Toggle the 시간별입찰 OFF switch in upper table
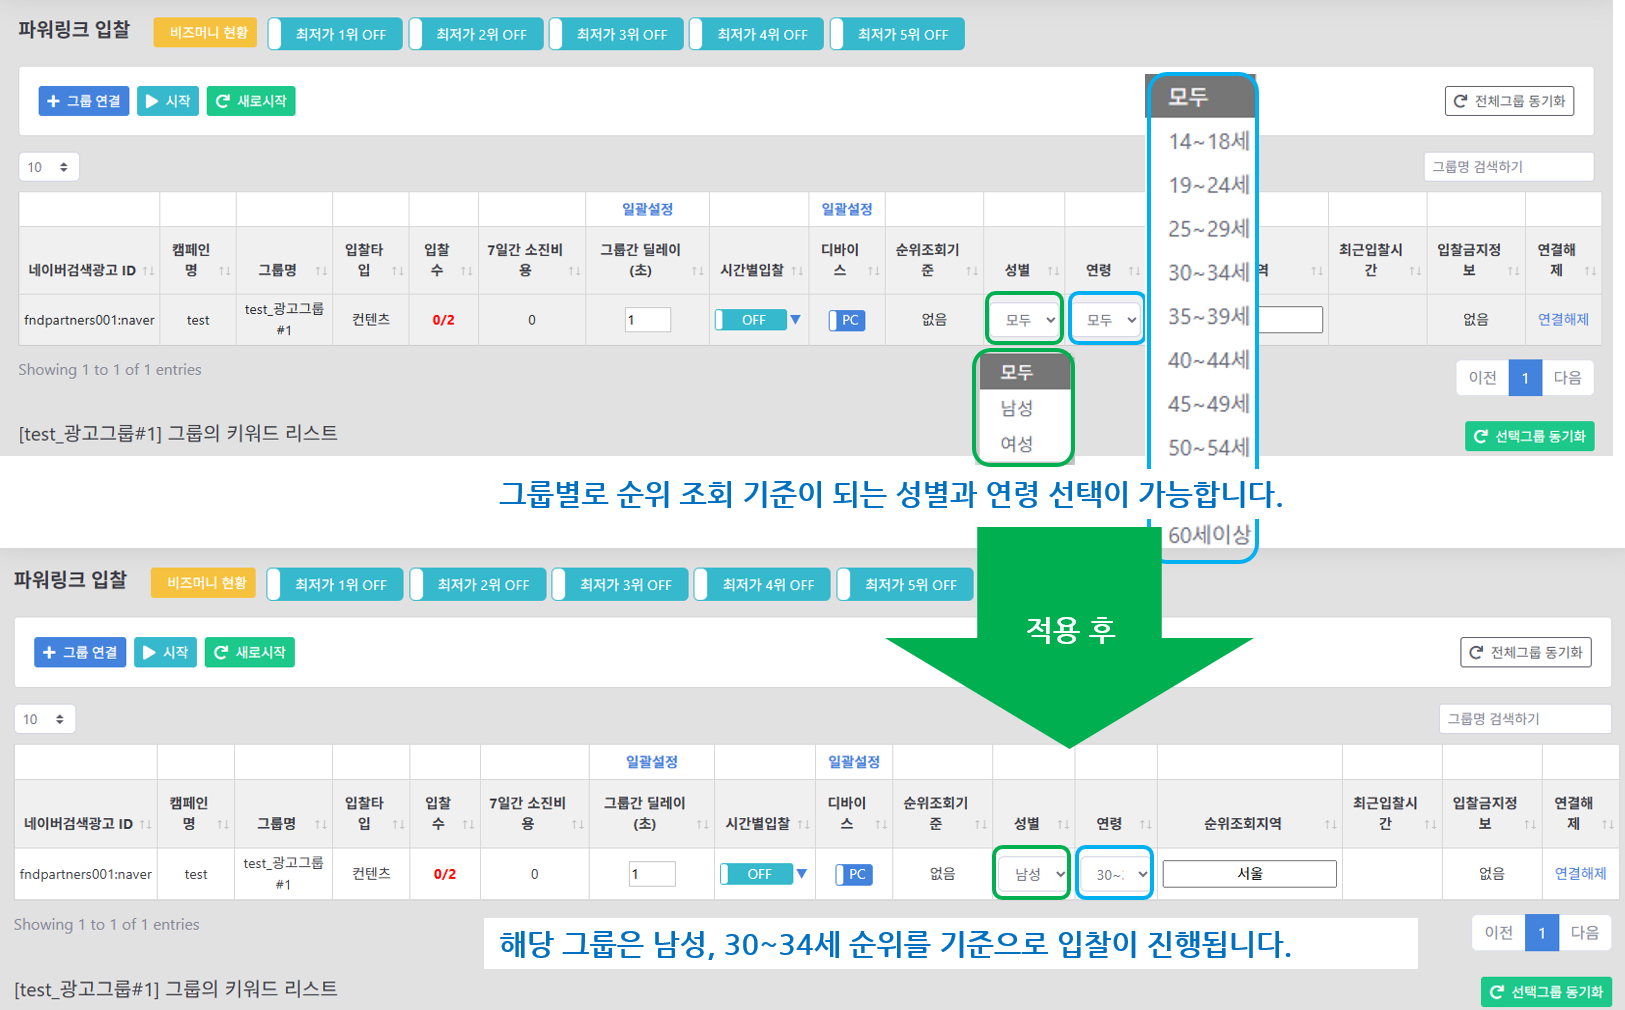This screenshot has width=1625, height=1010. (x=751, y=320)
